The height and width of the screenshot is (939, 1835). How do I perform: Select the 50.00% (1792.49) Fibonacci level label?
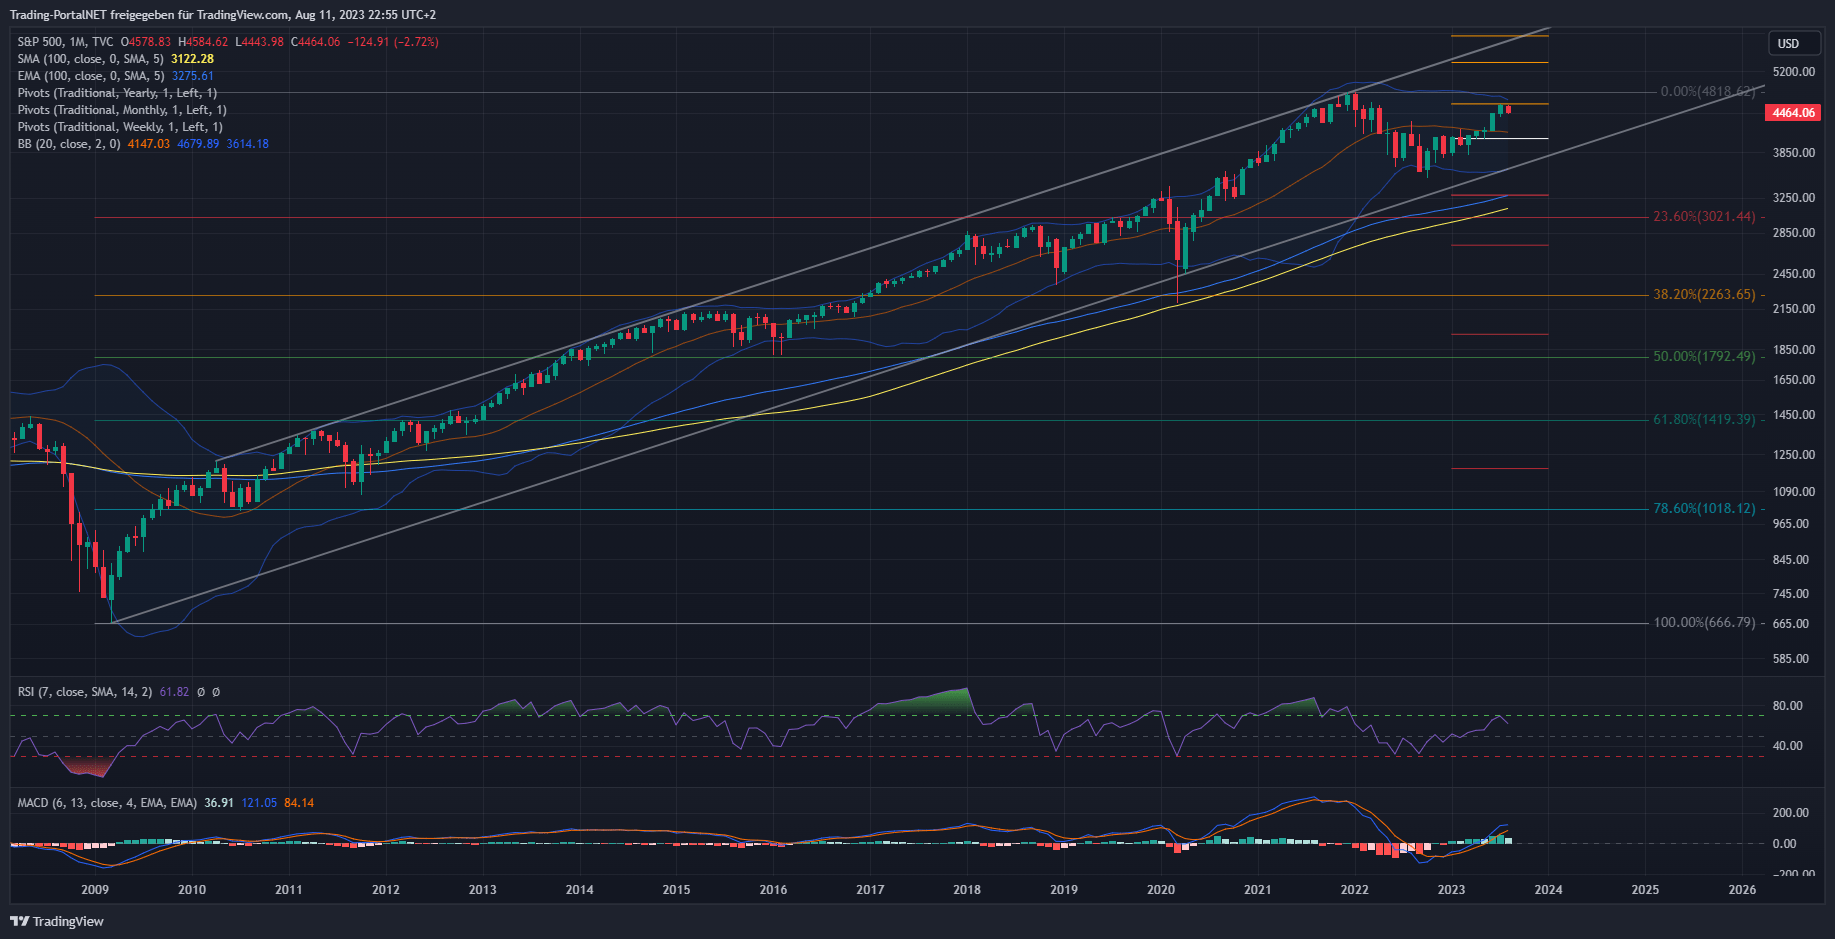click(x=1703, y=356)
